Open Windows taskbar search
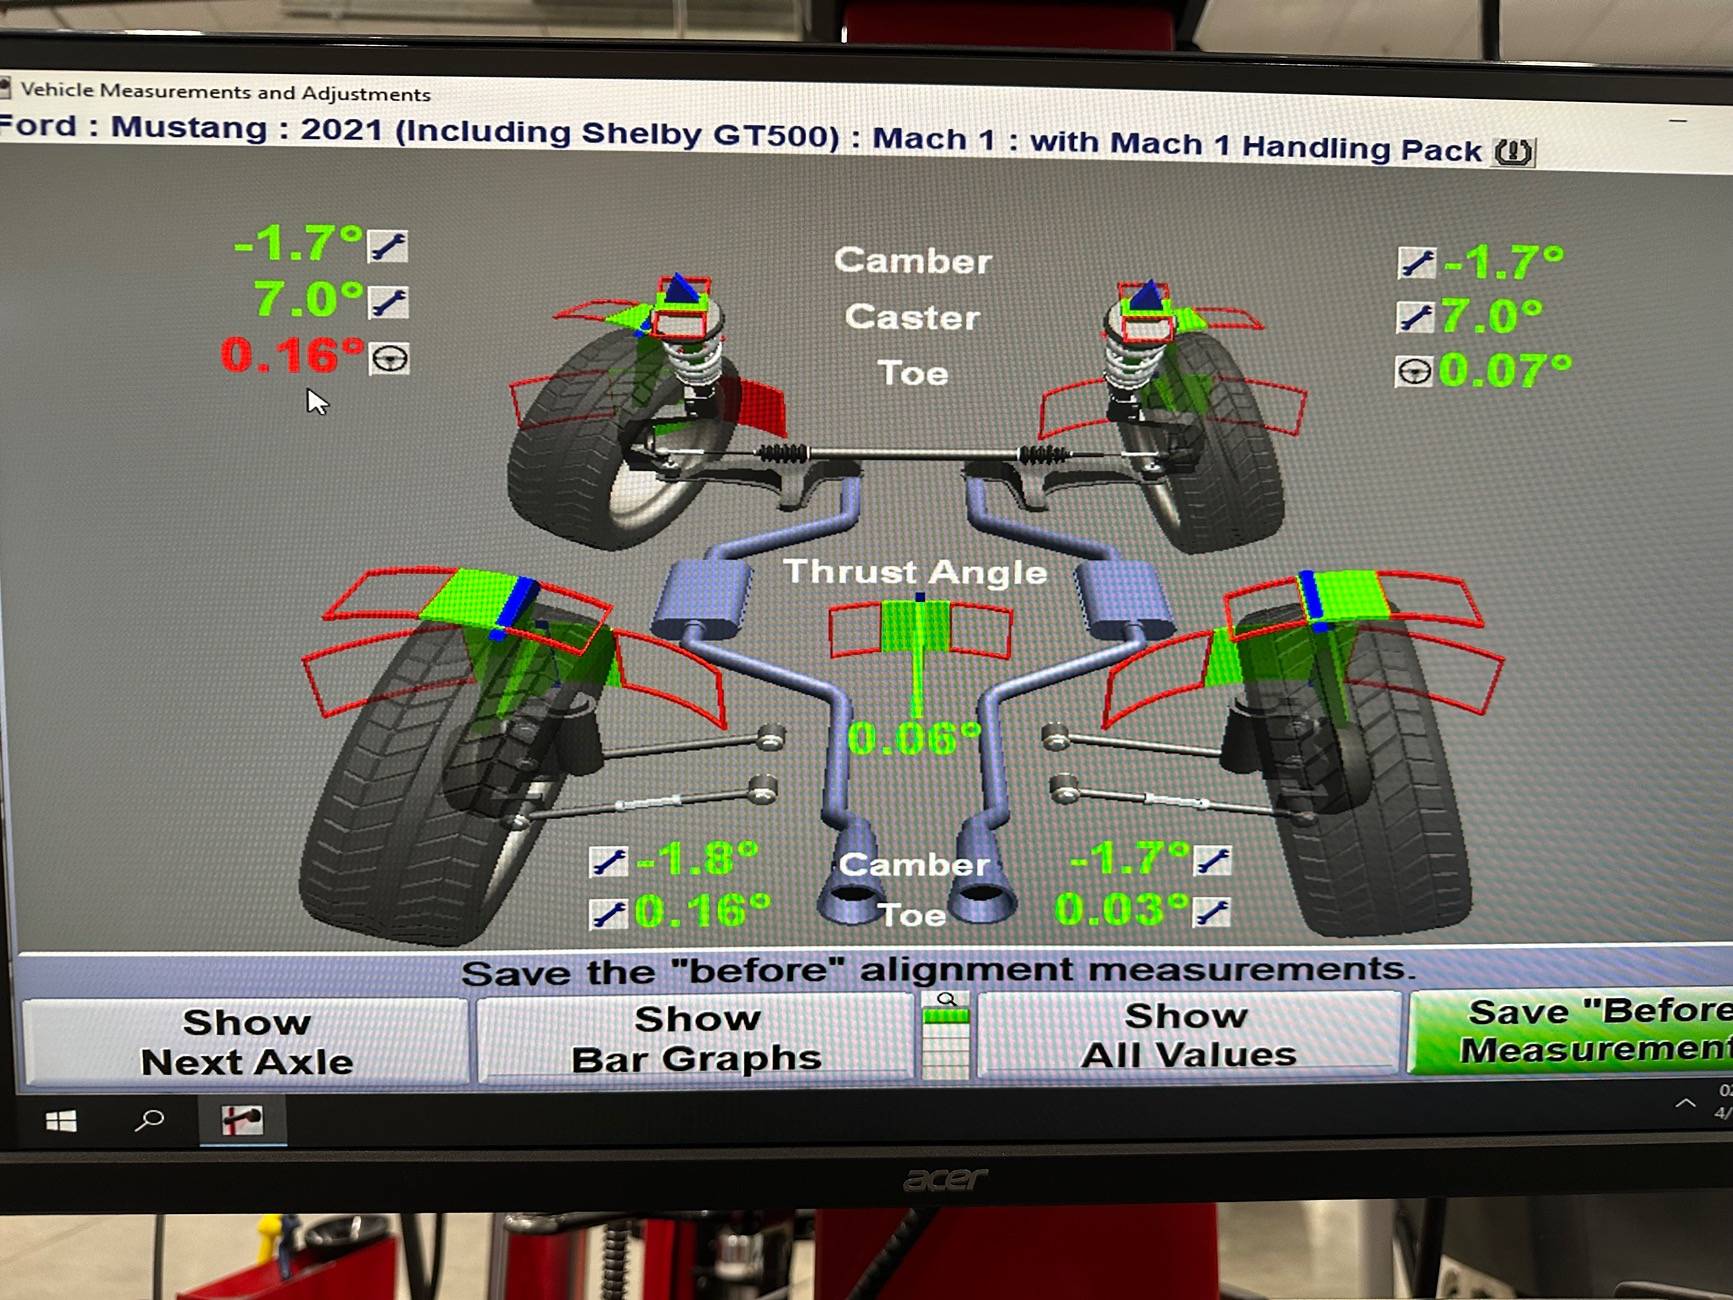This screenshot has width=1733, height=1300. (150, 1120)
